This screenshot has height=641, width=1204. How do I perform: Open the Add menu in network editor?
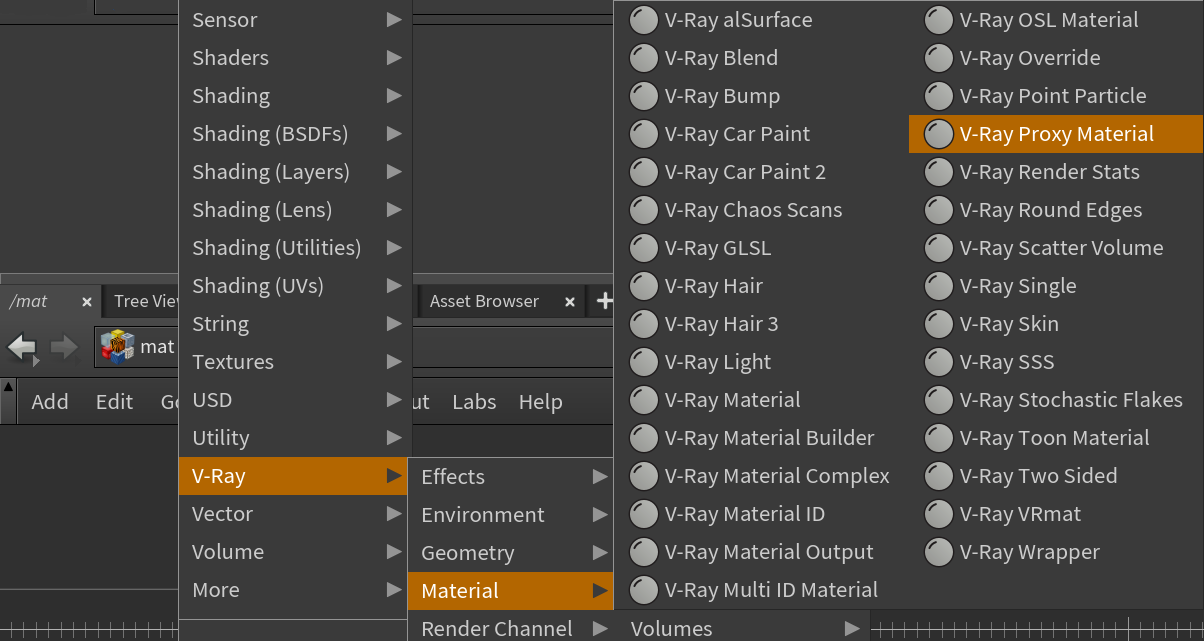tap(50, 402)
